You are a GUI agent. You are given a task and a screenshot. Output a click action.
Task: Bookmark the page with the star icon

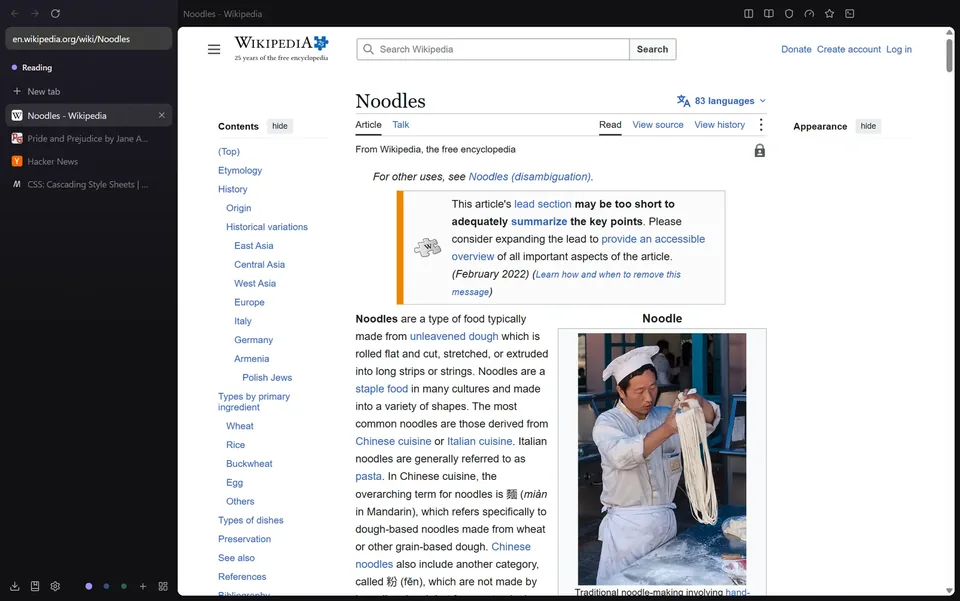point(829,13)
